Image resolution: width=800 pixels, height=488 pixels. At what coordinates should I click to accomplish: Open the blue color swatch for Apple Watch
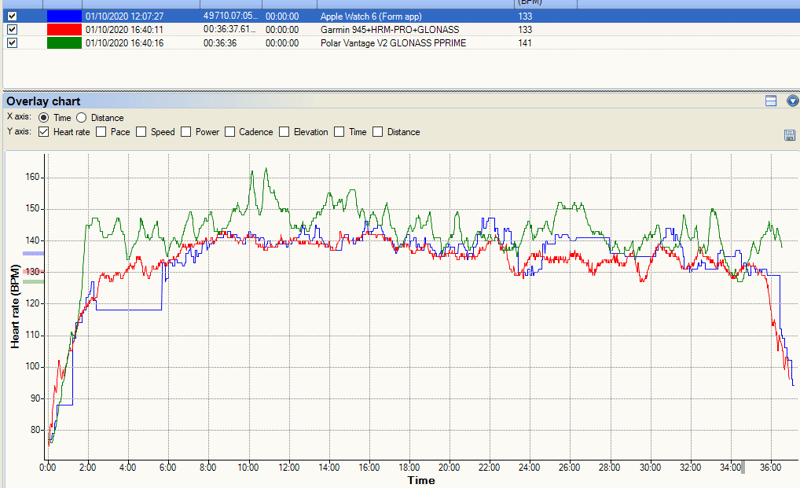pos(64,16)
